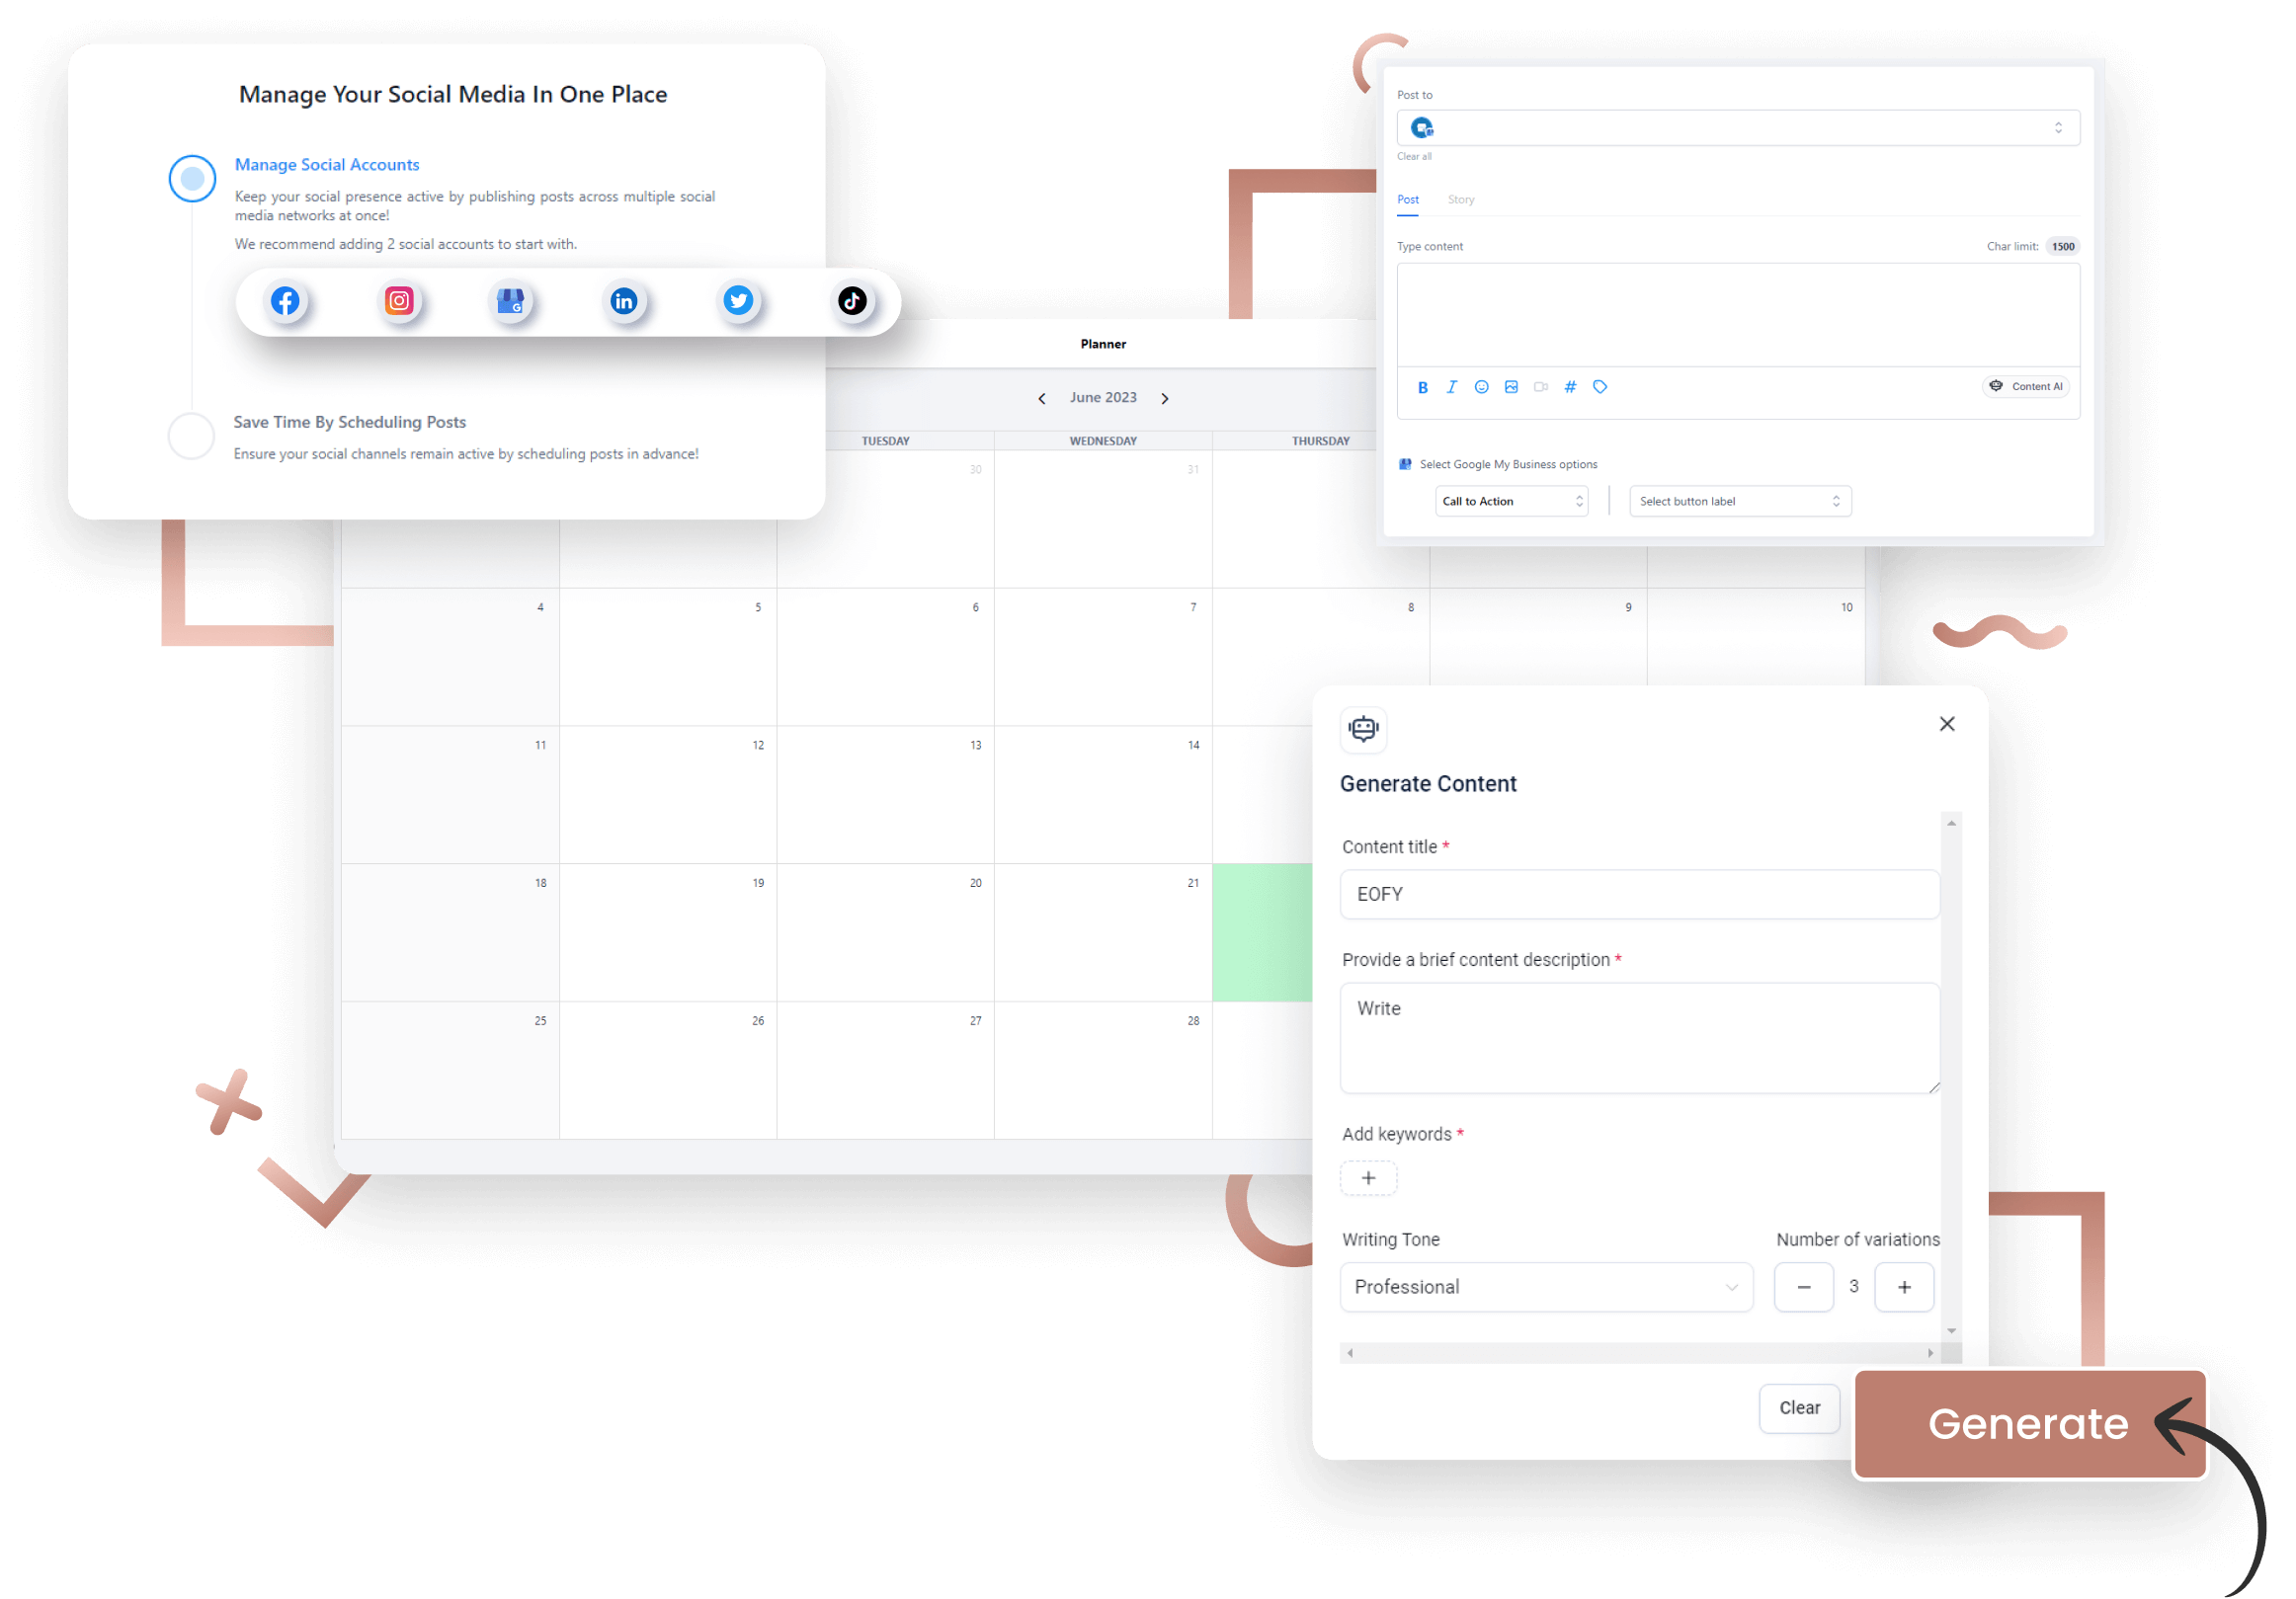Click the Content title input field

pyautogui.click(x=1640, y=896)
